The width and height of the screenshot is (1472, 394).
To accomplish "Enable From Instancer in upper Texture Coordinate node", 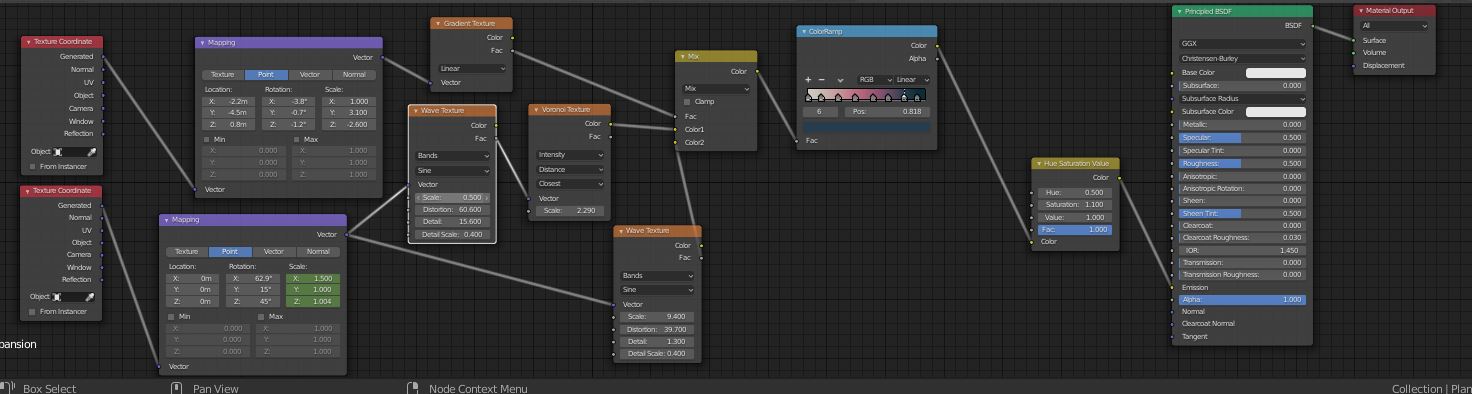I will tap(32, 167).
